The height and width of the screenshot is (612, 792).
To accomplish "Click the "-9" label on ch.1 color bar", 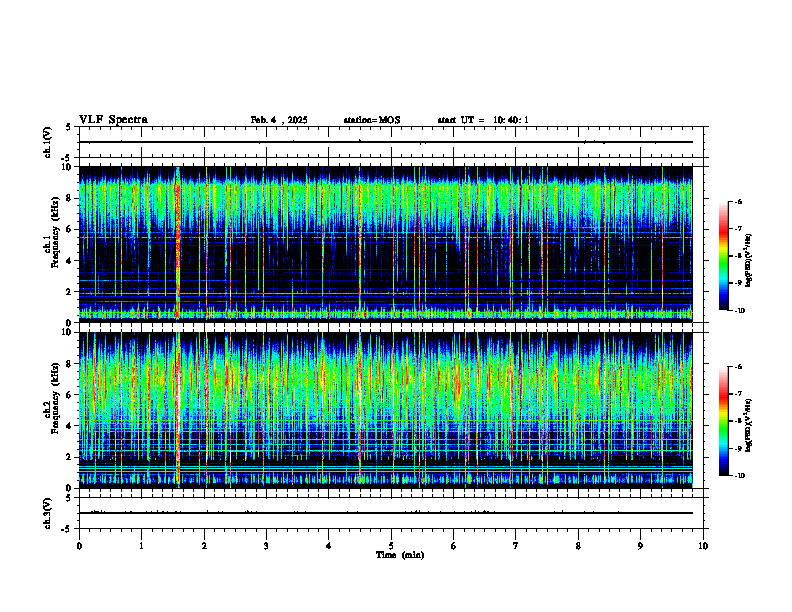I will tap(738, 283).
